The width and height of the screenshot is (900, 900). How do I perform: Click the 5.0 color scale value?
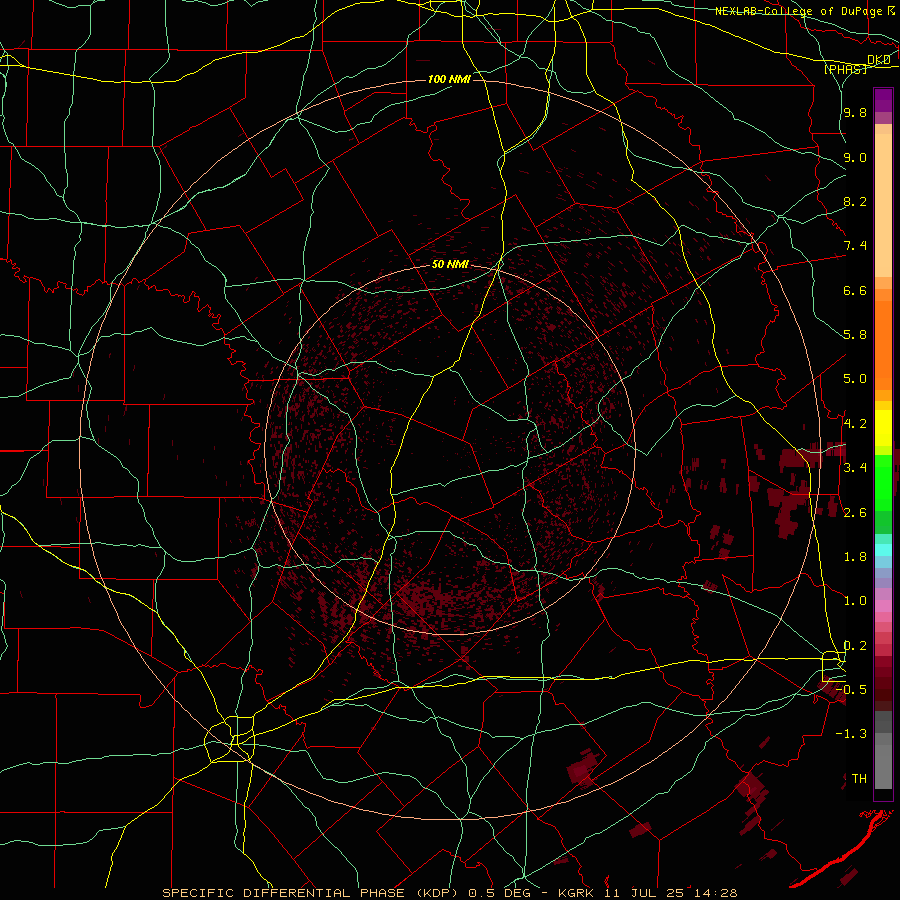pyautogui.click(x=855, y=379)
